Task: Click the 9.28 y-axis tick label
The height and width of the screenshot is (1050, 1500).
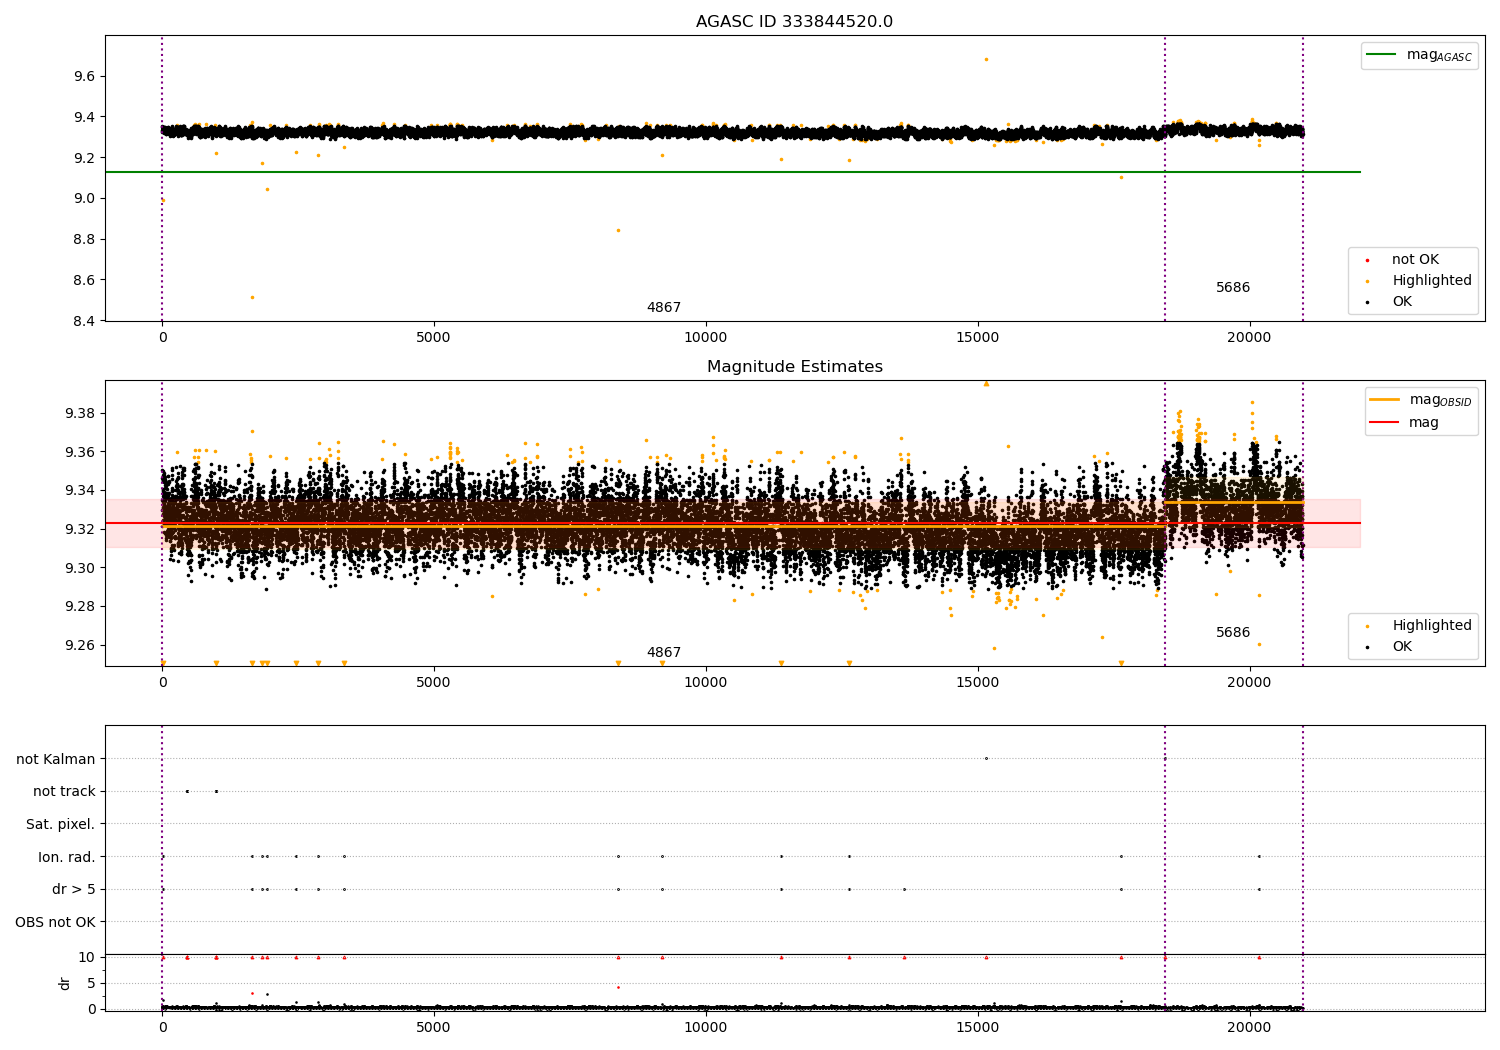Action: click(80, 606)
